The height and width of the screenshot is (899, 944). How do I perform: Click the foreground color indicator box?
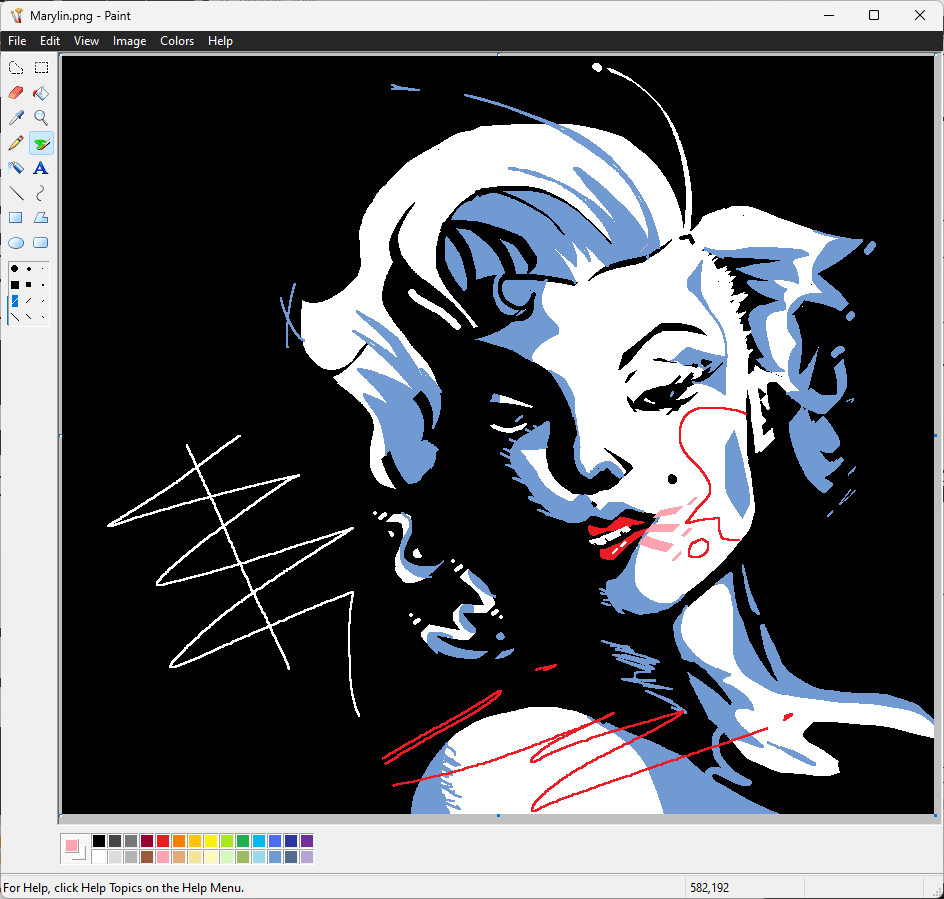tap(71, 846)
